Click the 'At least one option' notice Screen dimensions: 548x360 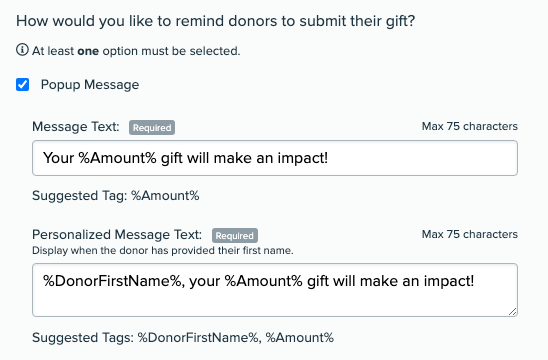[x=136, y=51]
